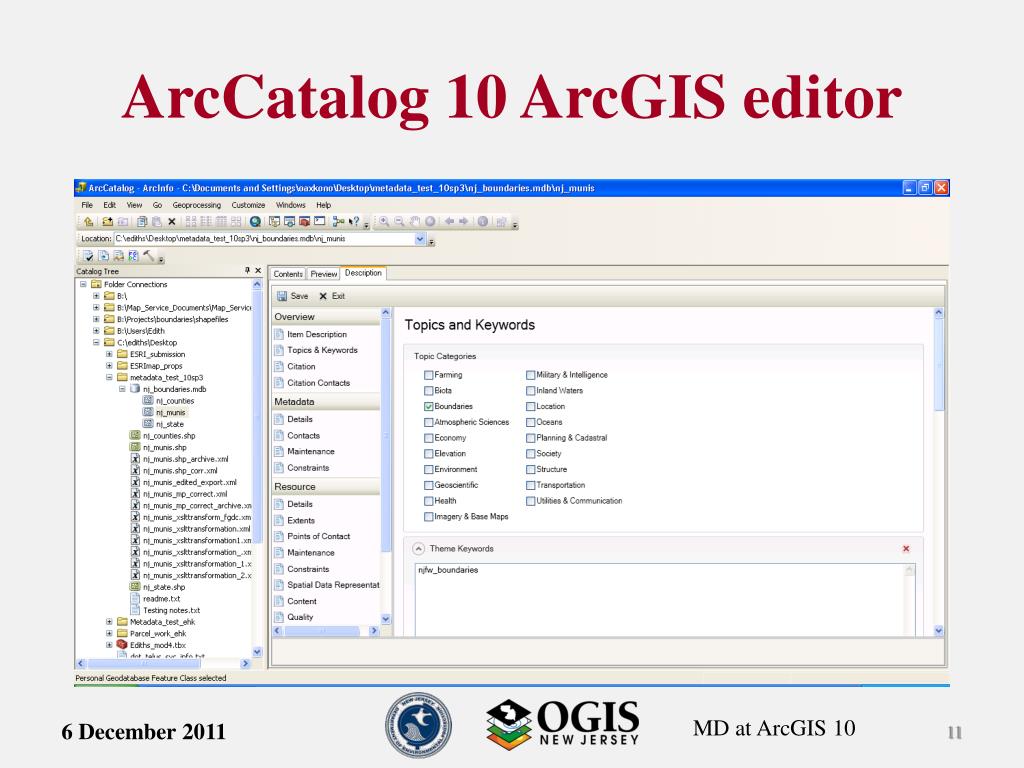Open the Citation Contacts page

318,383
